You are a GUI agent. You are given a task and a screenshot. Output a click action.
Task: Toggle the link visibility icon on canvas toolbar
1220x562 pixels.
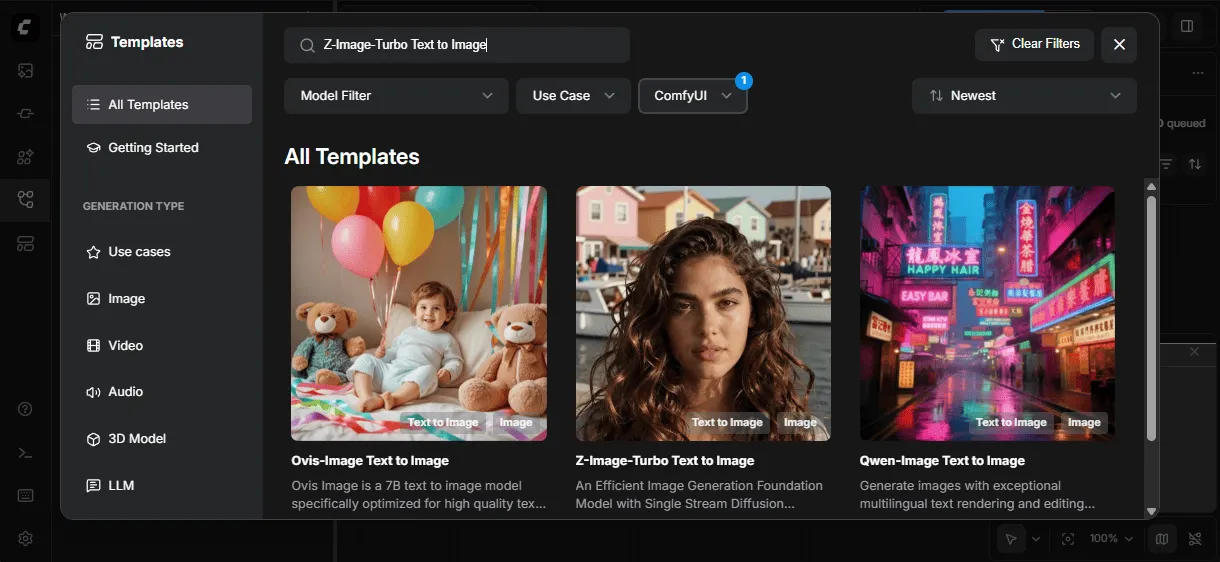[x=1195, y=539]
